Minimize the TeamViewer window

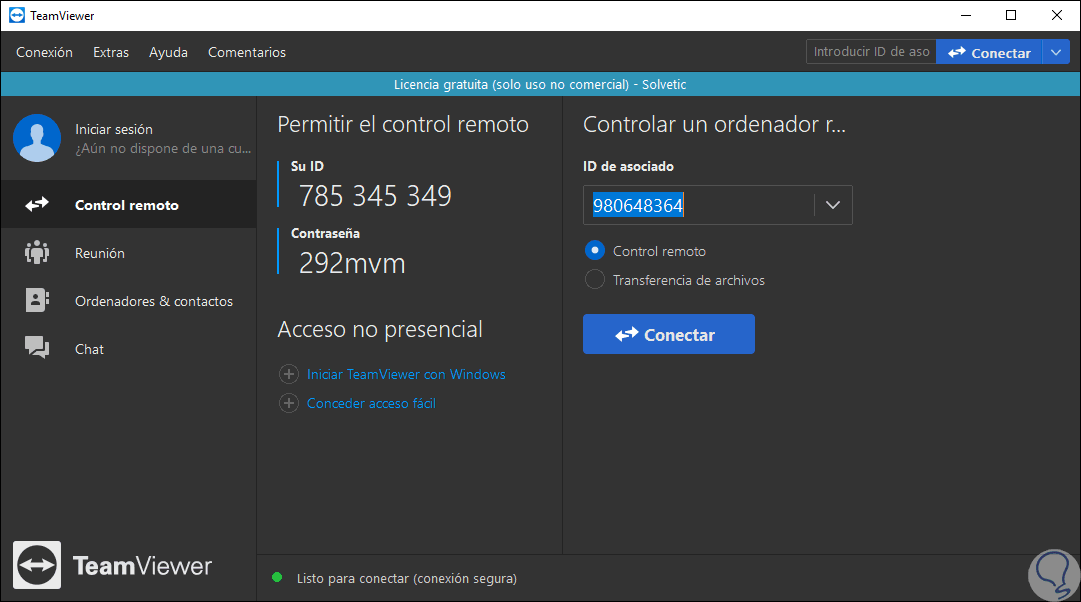966,15
